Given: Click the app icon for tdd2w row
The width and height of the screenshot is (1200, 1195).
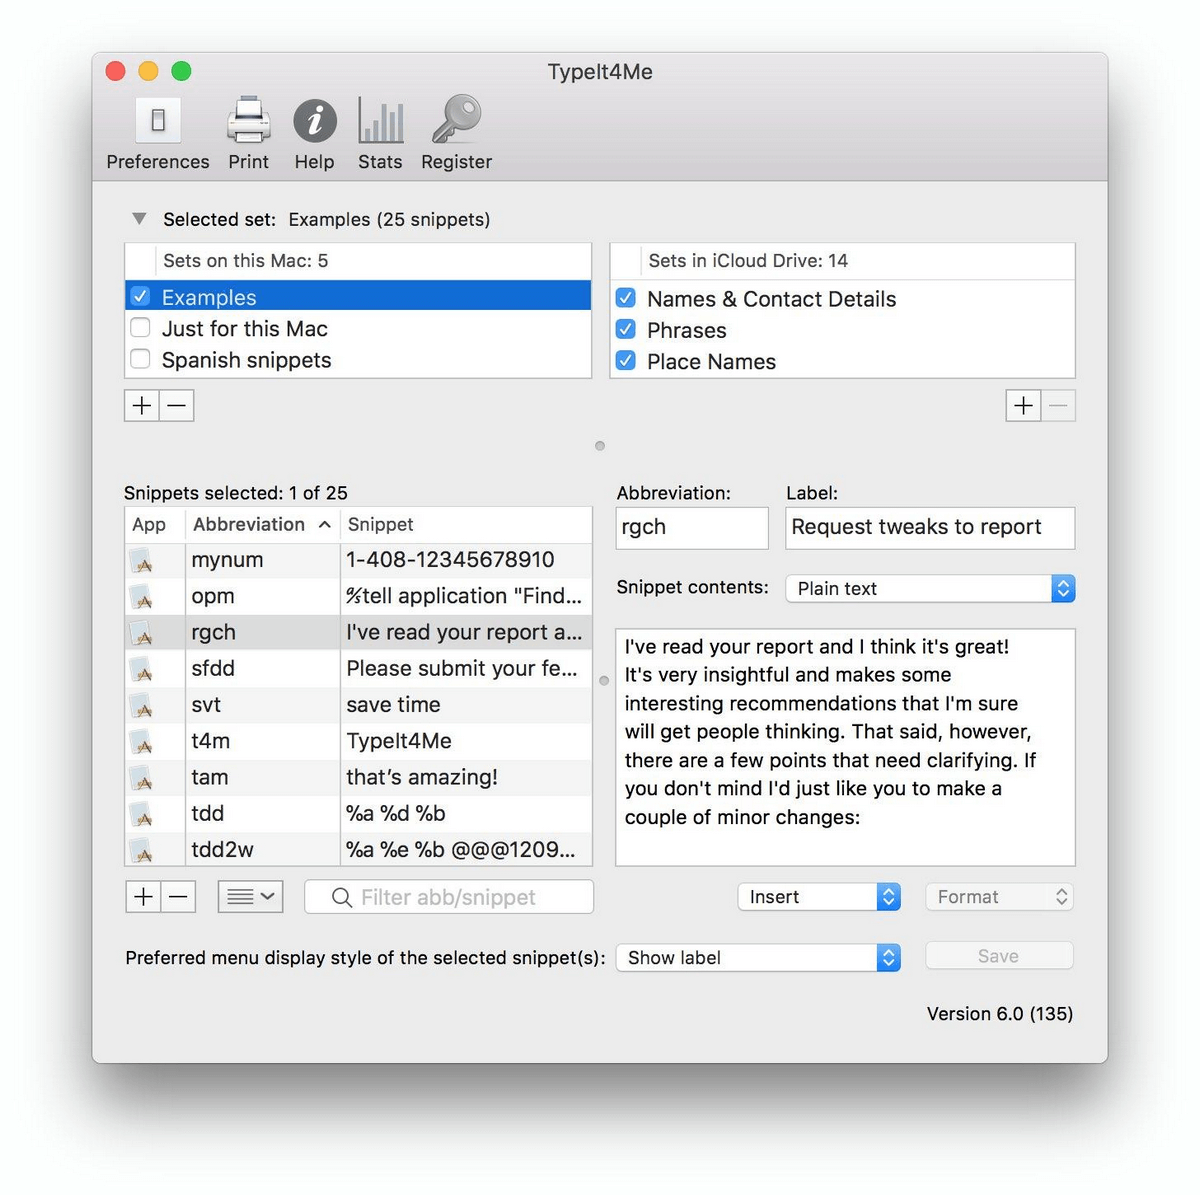Looking at the screenshot, I should 141,851.
